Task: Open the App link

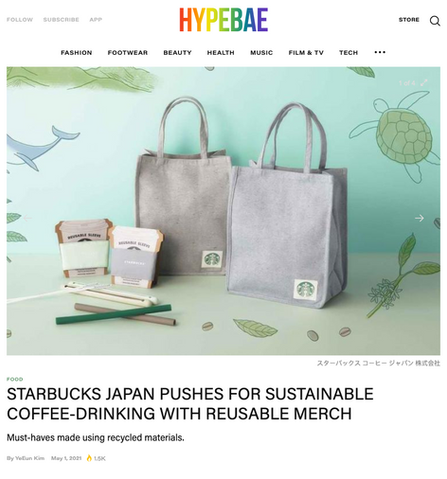Action: coord(96,20)
